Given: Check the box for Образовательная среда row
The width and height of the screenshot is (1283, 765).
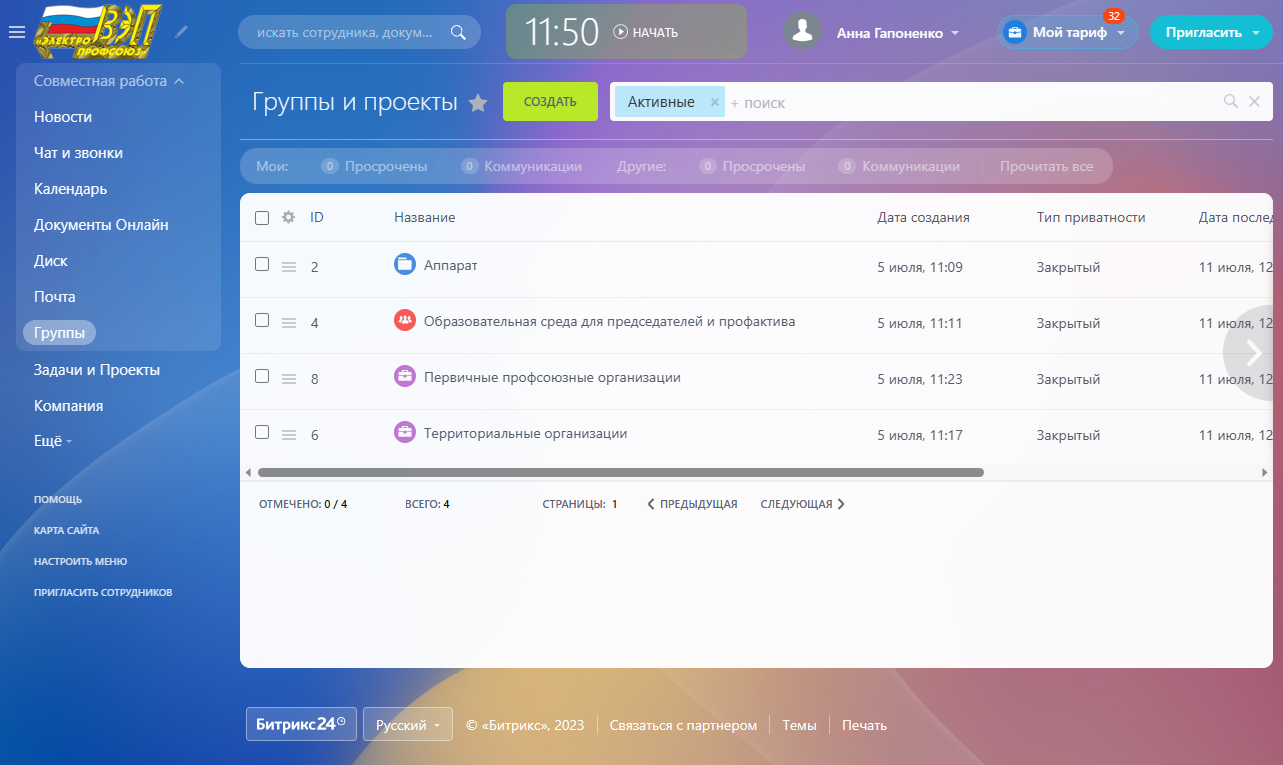Looking at the screenshot, I should click(262, 320).
